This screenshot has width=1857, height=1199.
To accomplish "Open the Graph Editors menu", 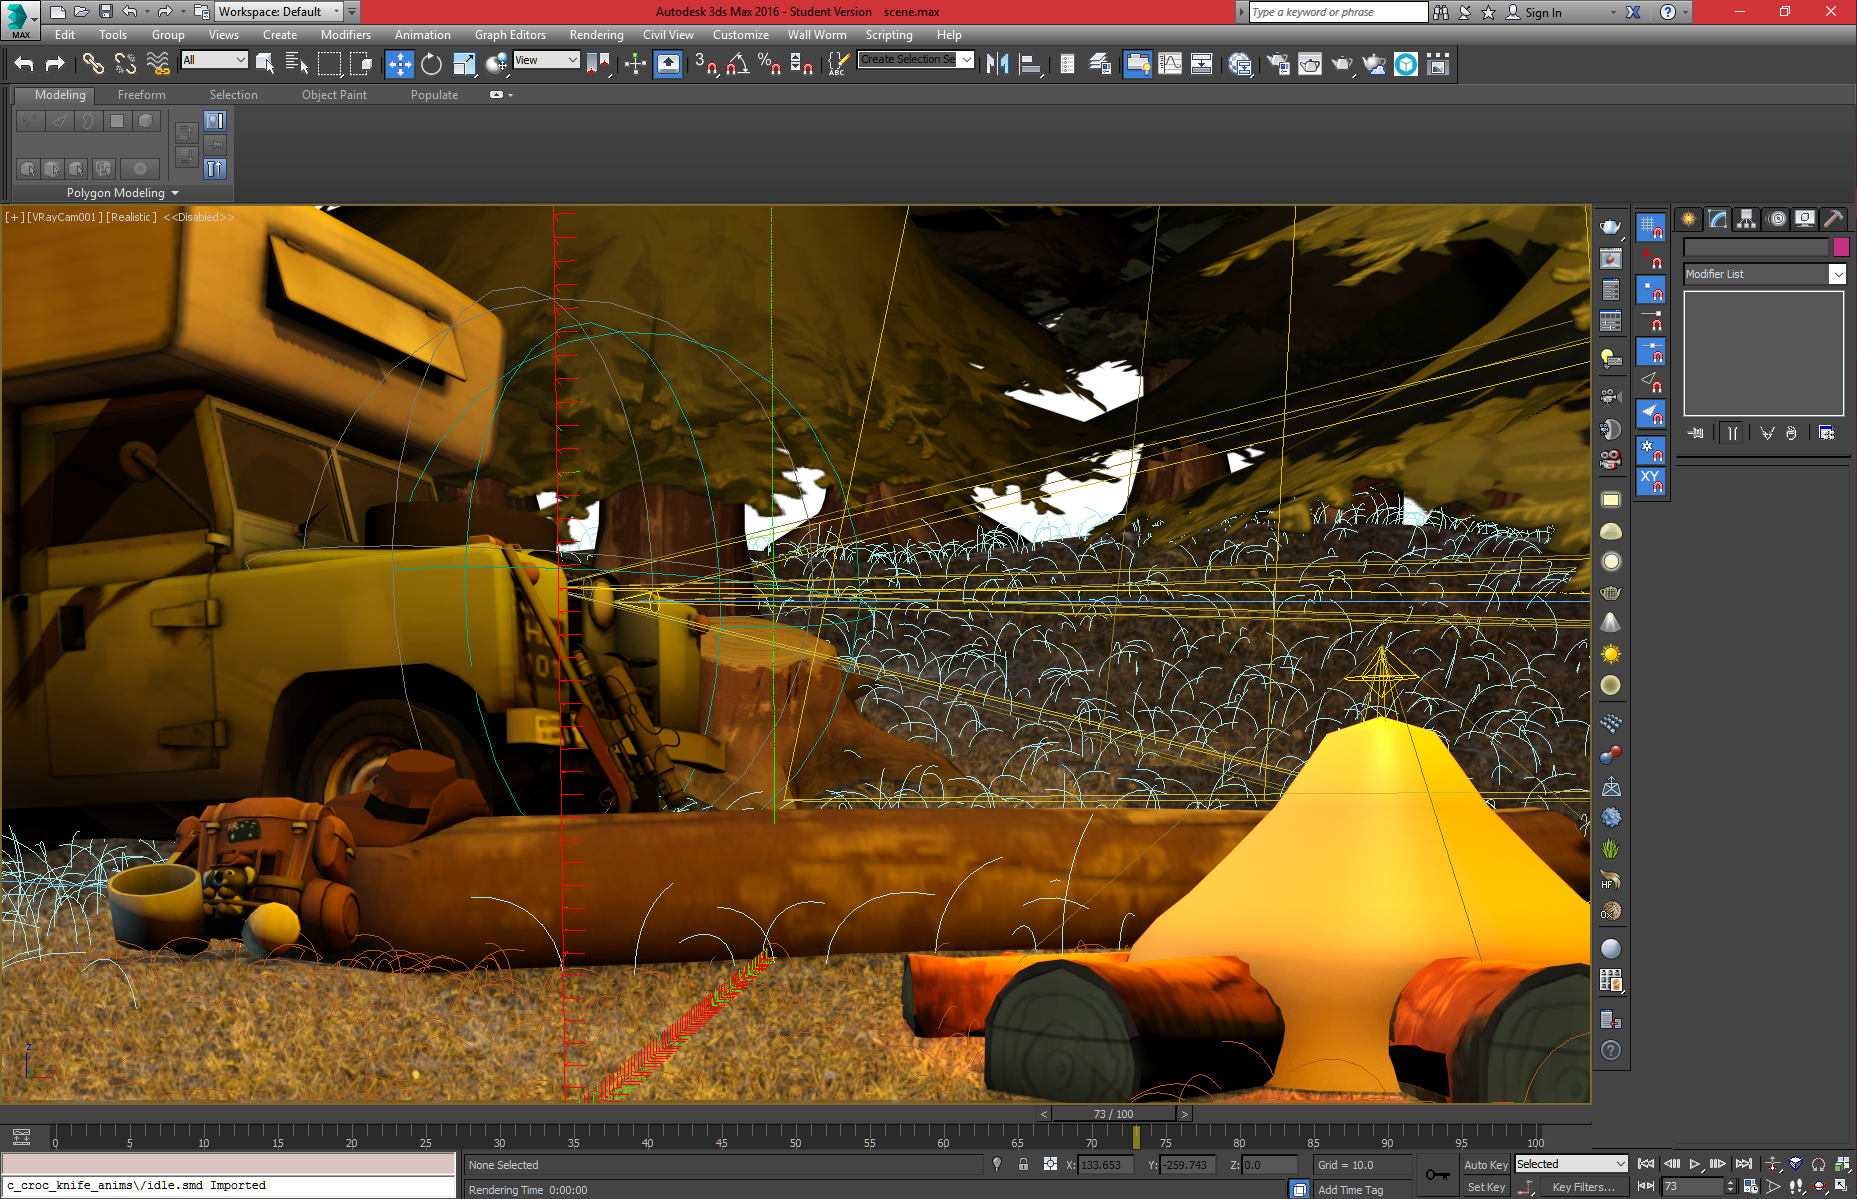I will [x=510, y=35].
